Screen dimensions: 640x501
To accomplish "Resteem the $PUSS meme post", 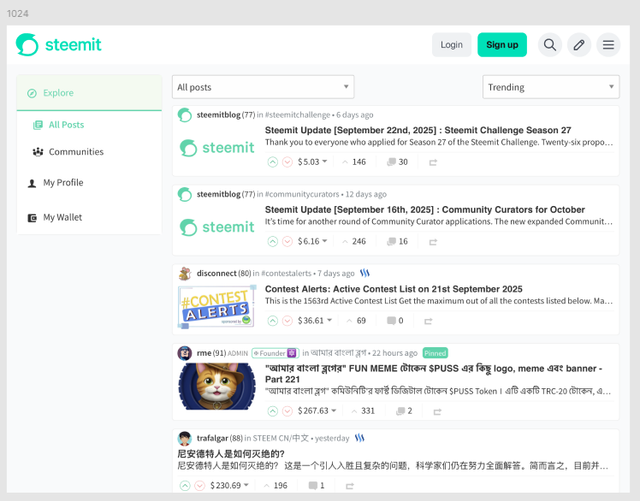I will pos(437,411).
